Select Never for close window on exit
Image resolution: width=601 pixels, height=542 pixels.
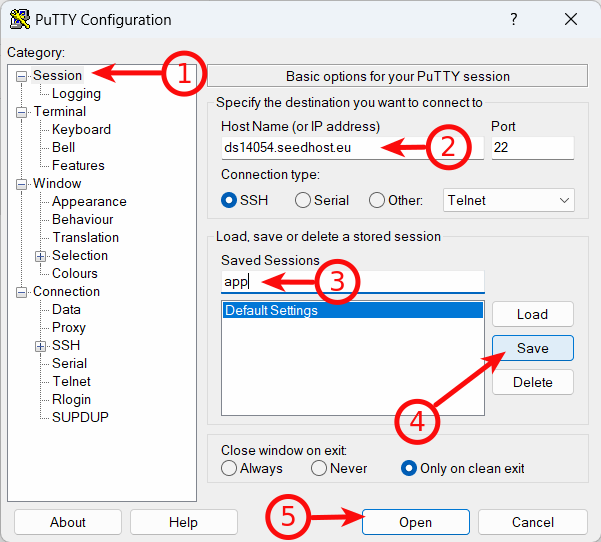coord(319,468)
